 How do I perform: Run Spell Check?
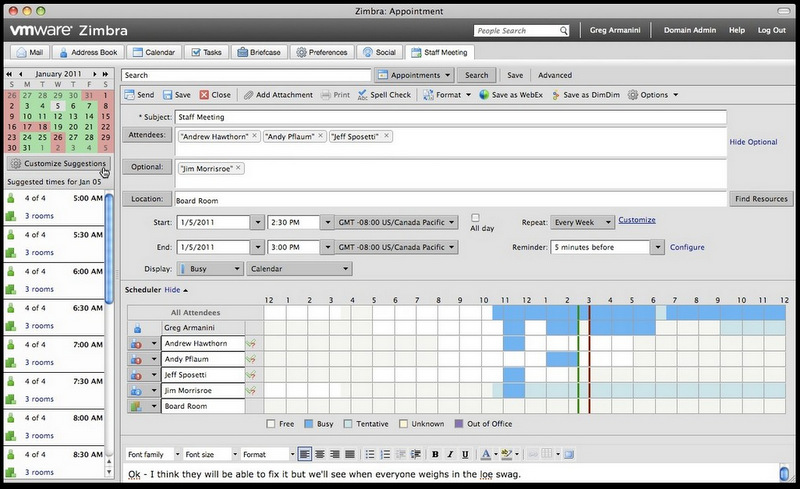[384, 95]
